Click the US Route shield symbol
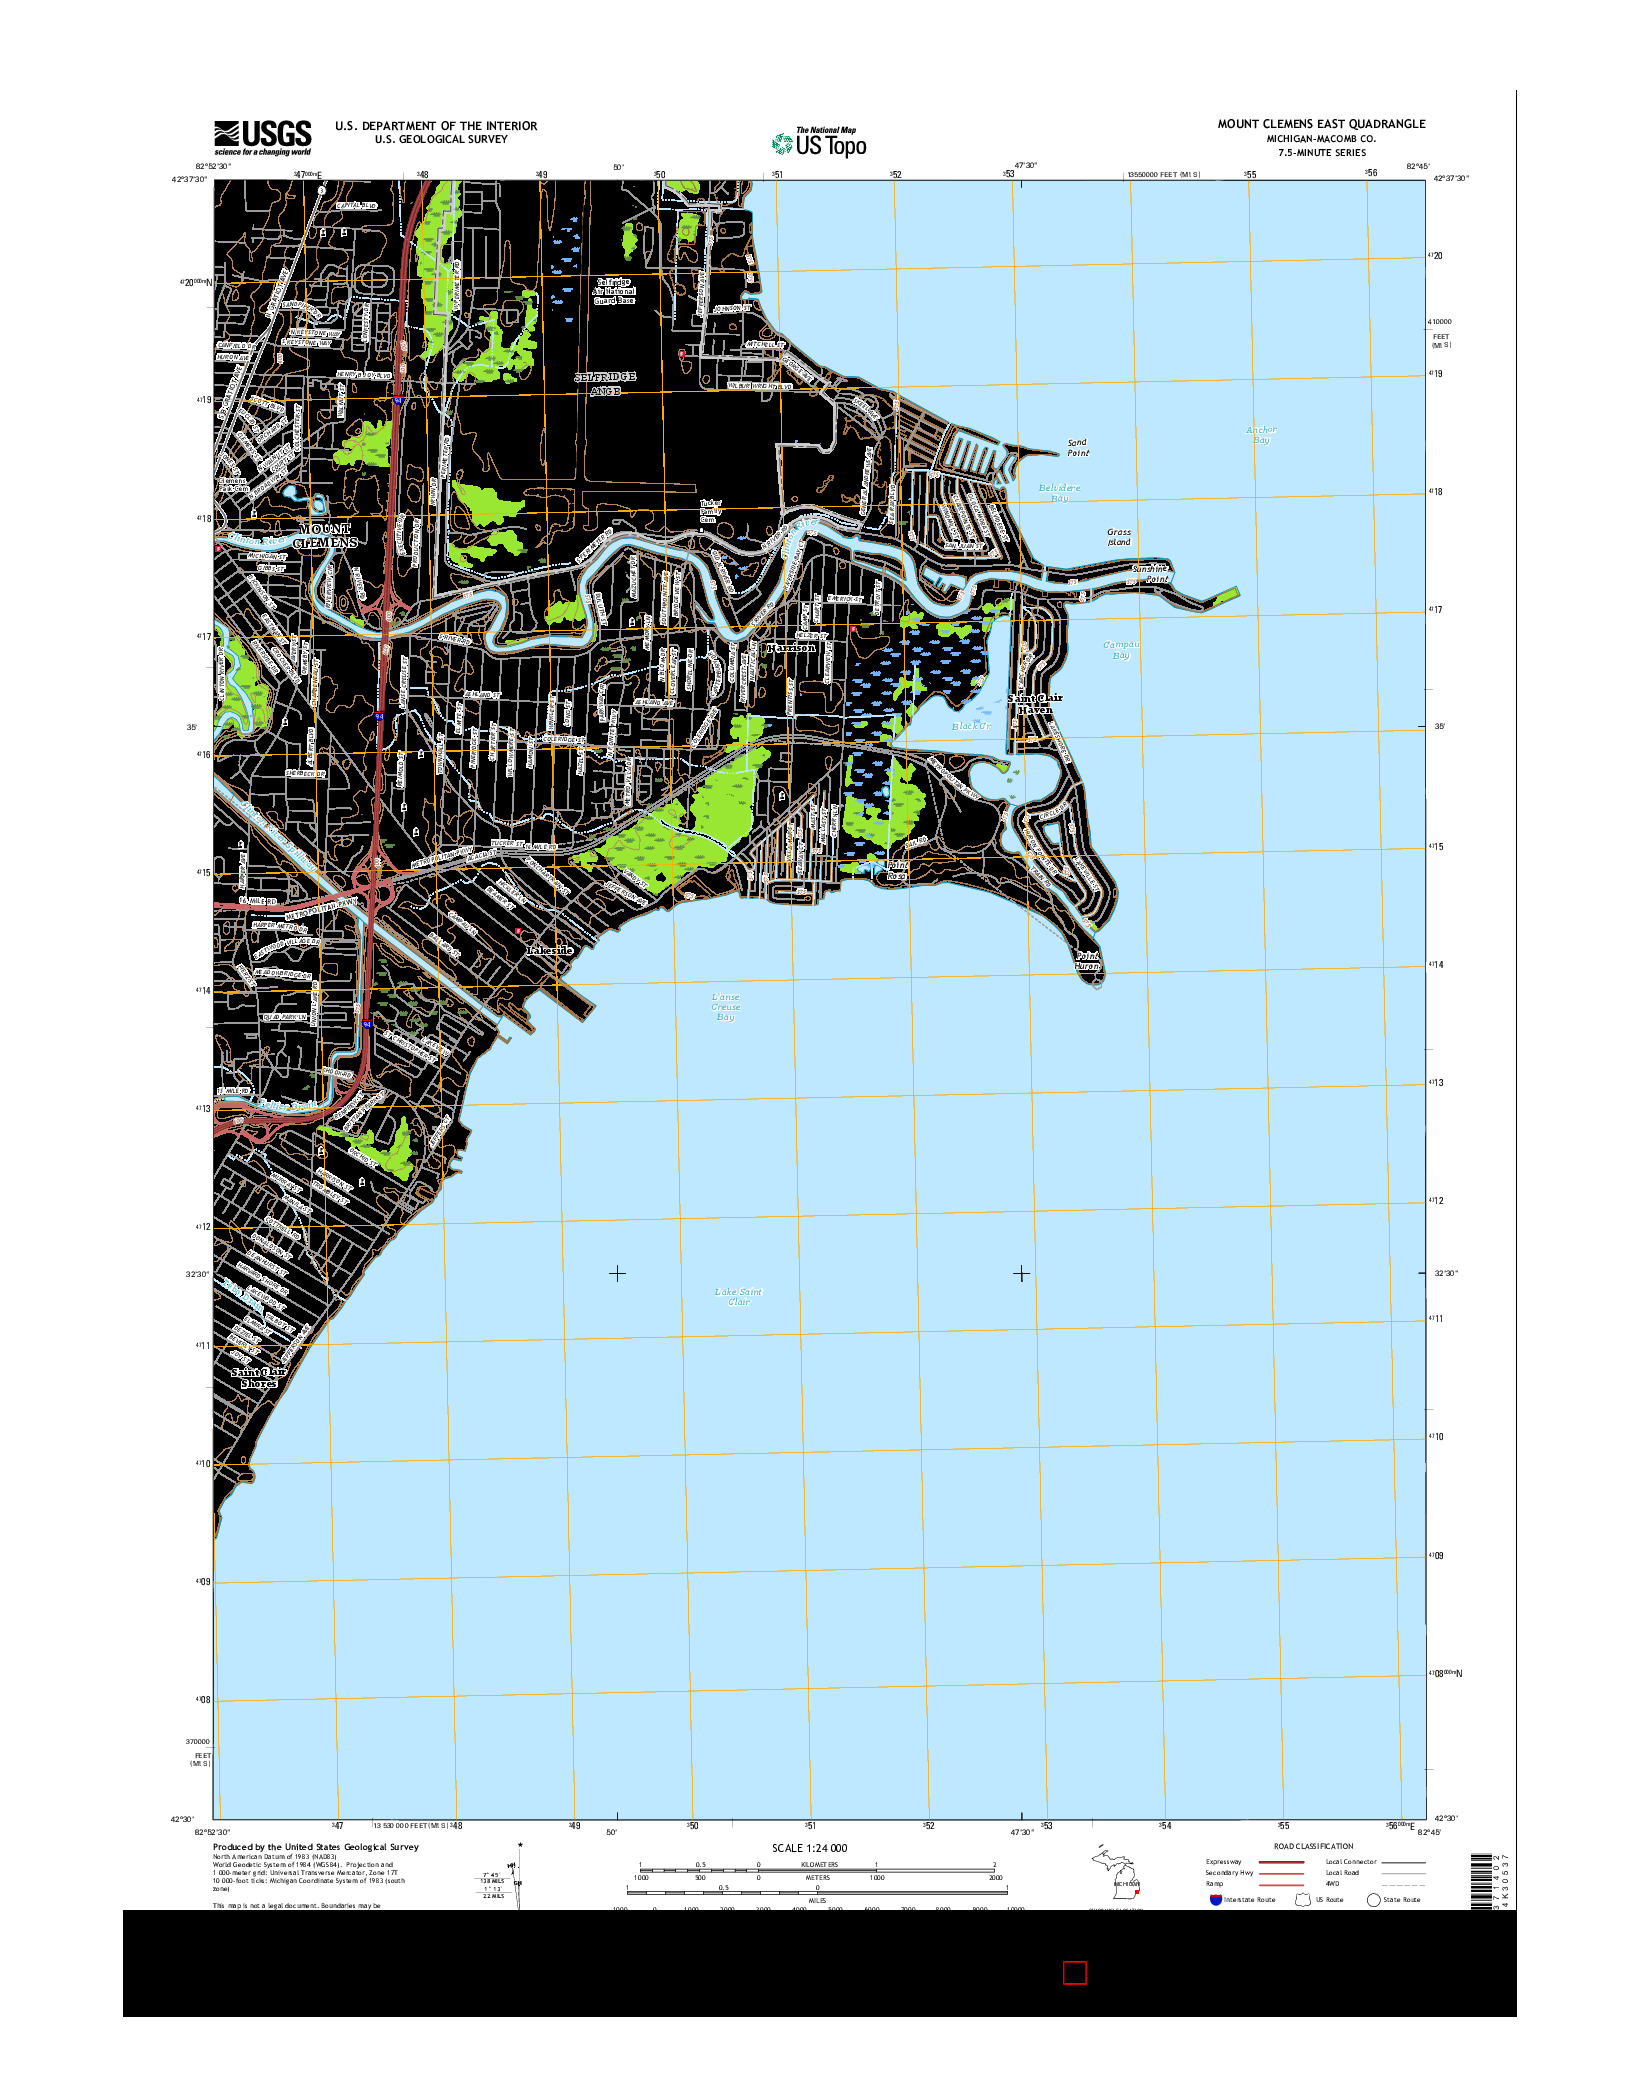This screenshot has width=1638, height=2088. (x=1302, y=1899)
